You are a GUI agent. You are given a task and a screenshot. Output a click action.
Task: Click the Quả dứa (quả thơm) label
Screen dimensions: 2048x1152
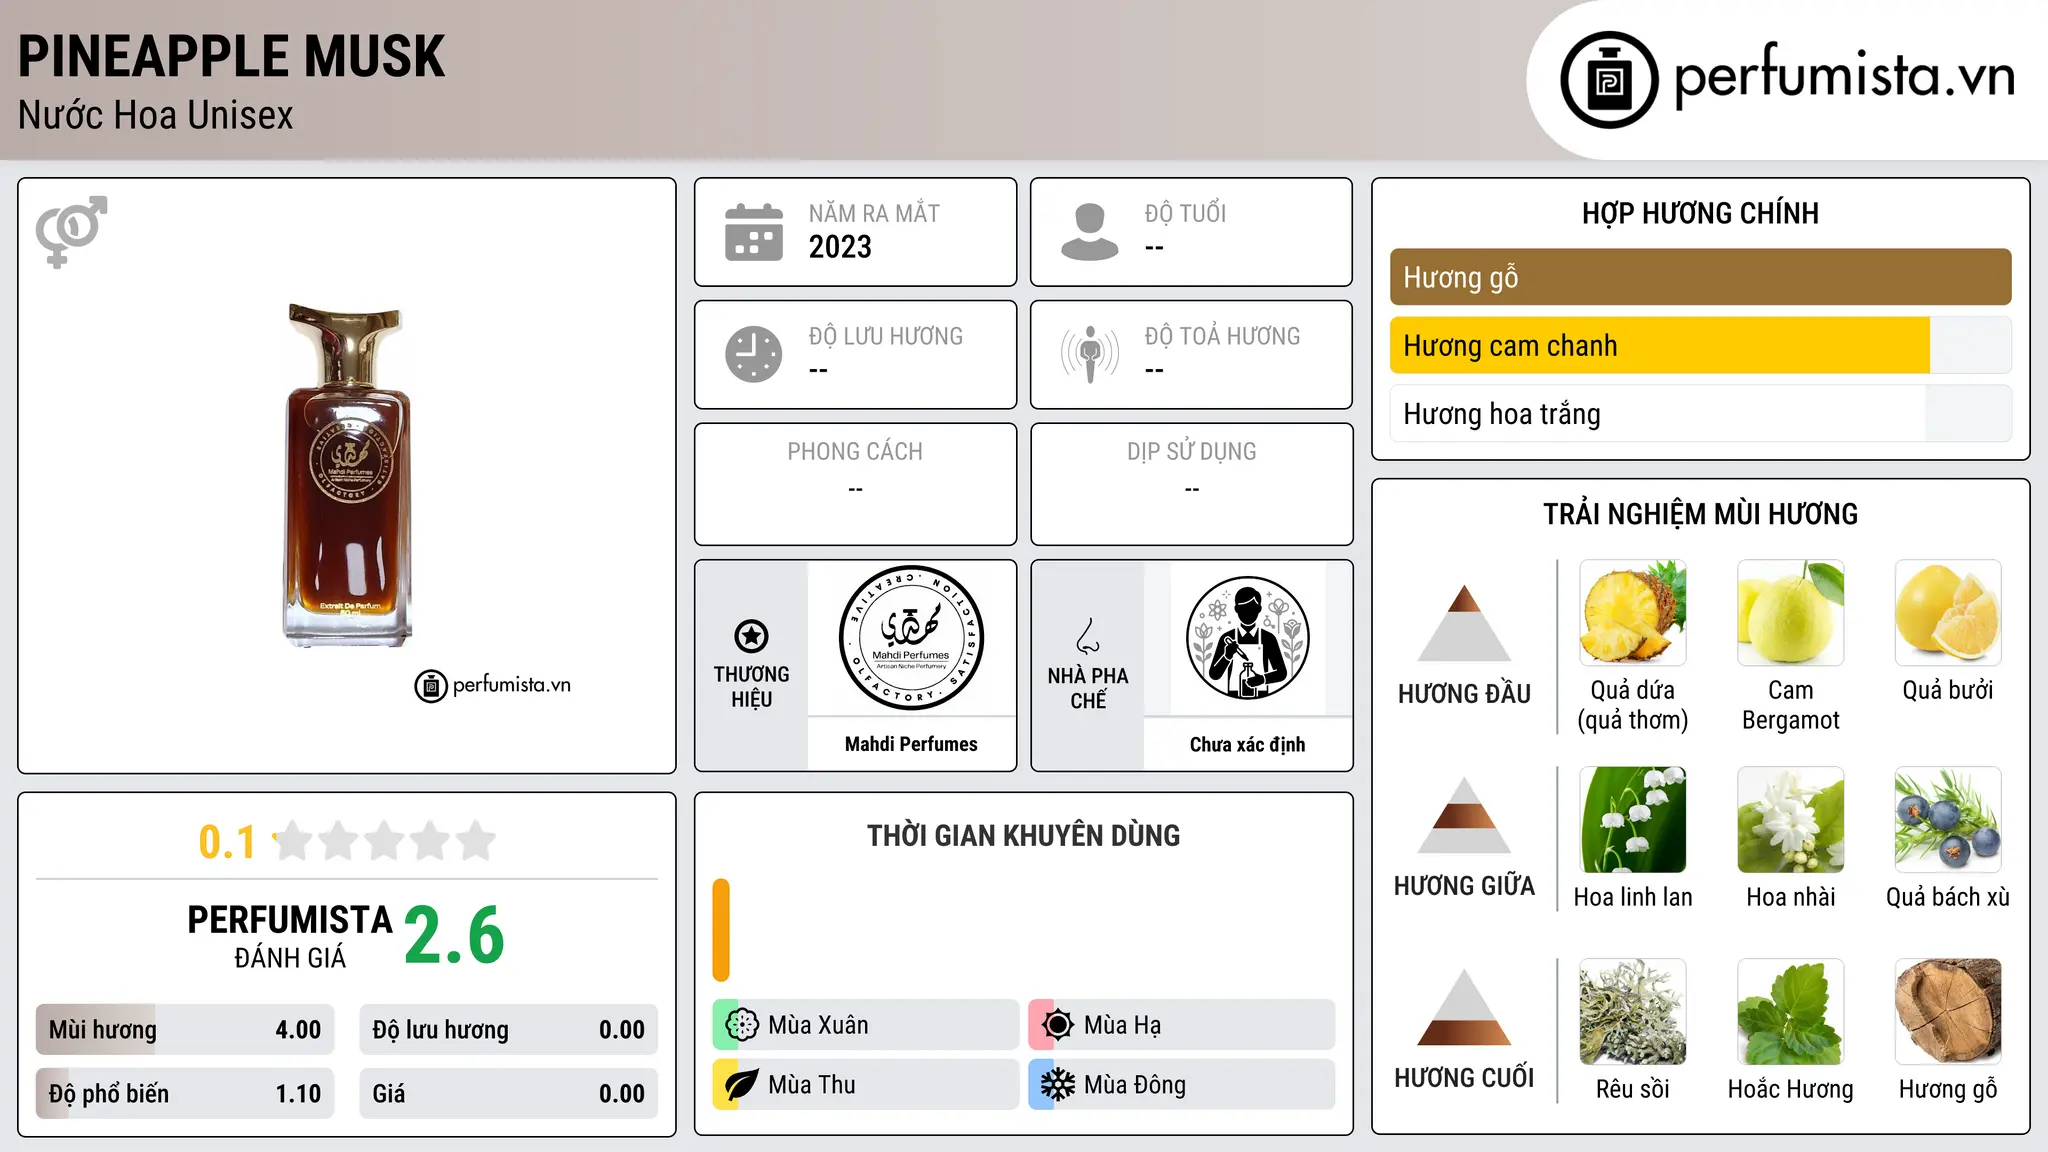pos(1633,705)
